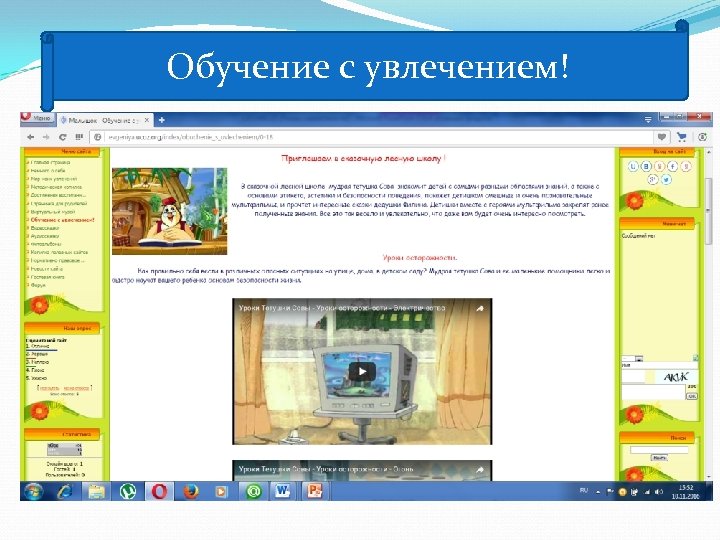Open the highlighted Обучение с увлечением! link
The width and height of the screenshot is (720, 540).
[x=62, y=220]
